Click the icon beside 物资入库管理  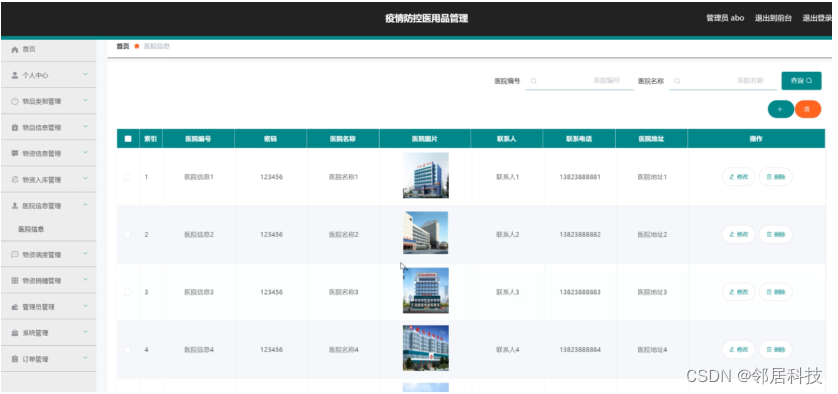tap(15, 180)
